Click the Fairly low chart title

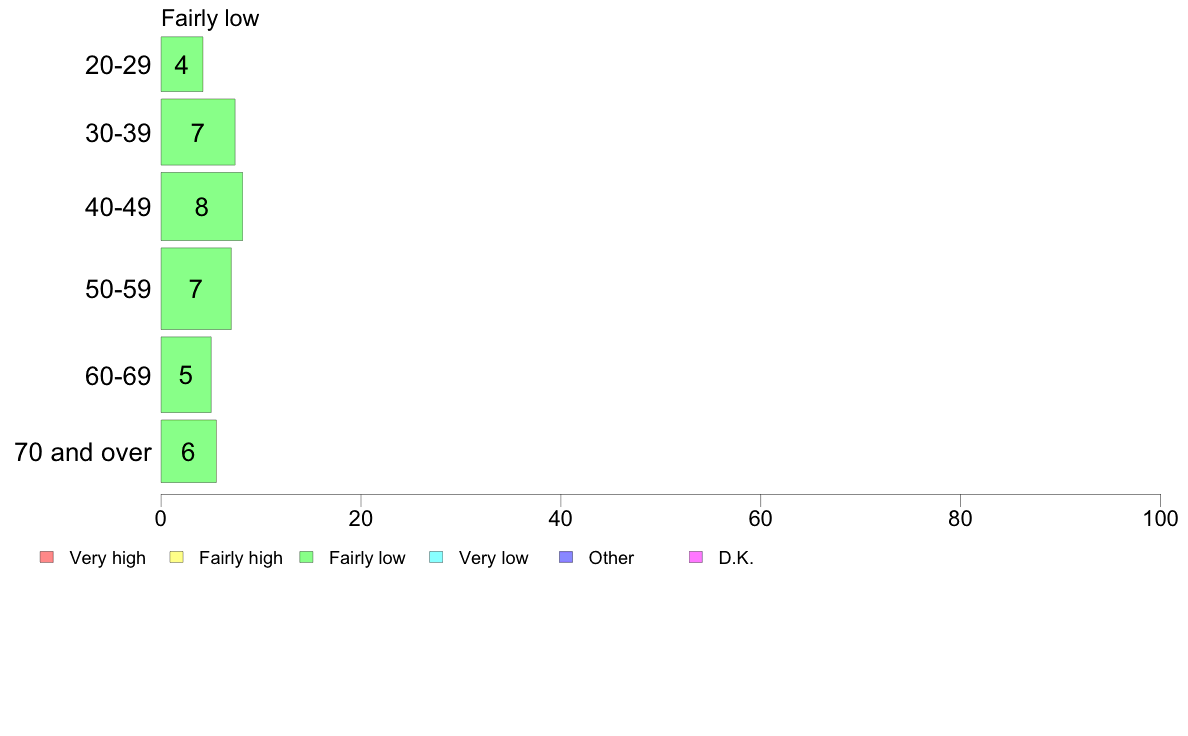click(x=210, y=18)
